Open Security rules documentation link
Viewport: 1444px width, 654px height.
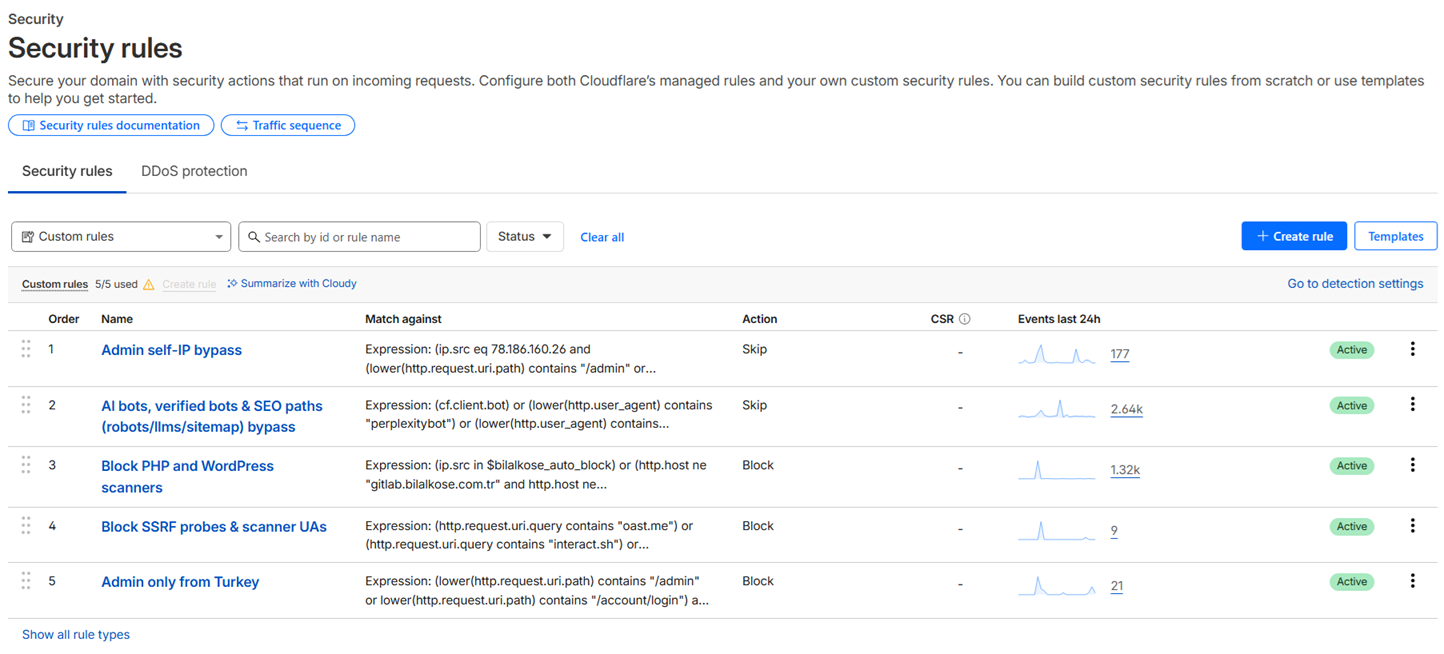click(x=111, y=125)
